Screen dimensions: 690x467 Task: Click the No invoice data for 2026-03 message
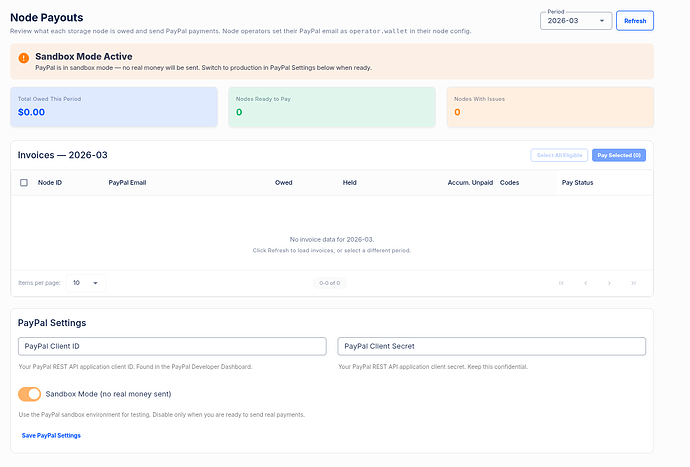point(332,239)
